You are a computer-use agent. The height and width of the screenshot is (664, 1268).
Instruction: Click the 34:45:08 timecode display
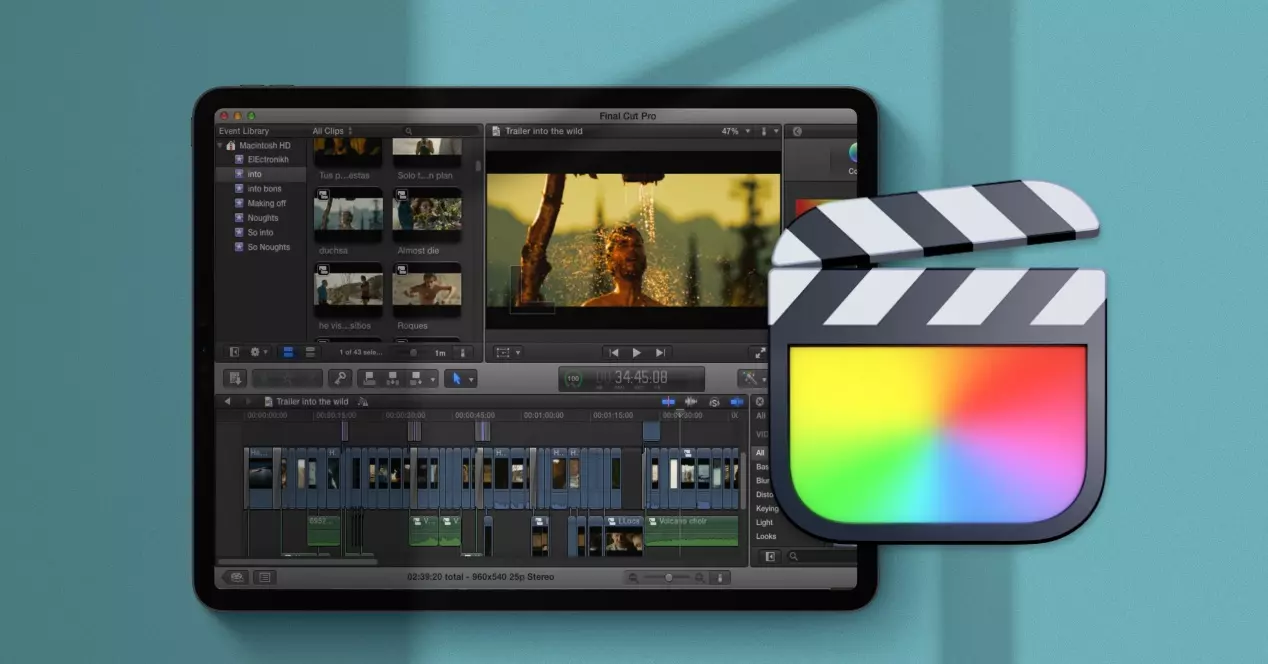640,378
